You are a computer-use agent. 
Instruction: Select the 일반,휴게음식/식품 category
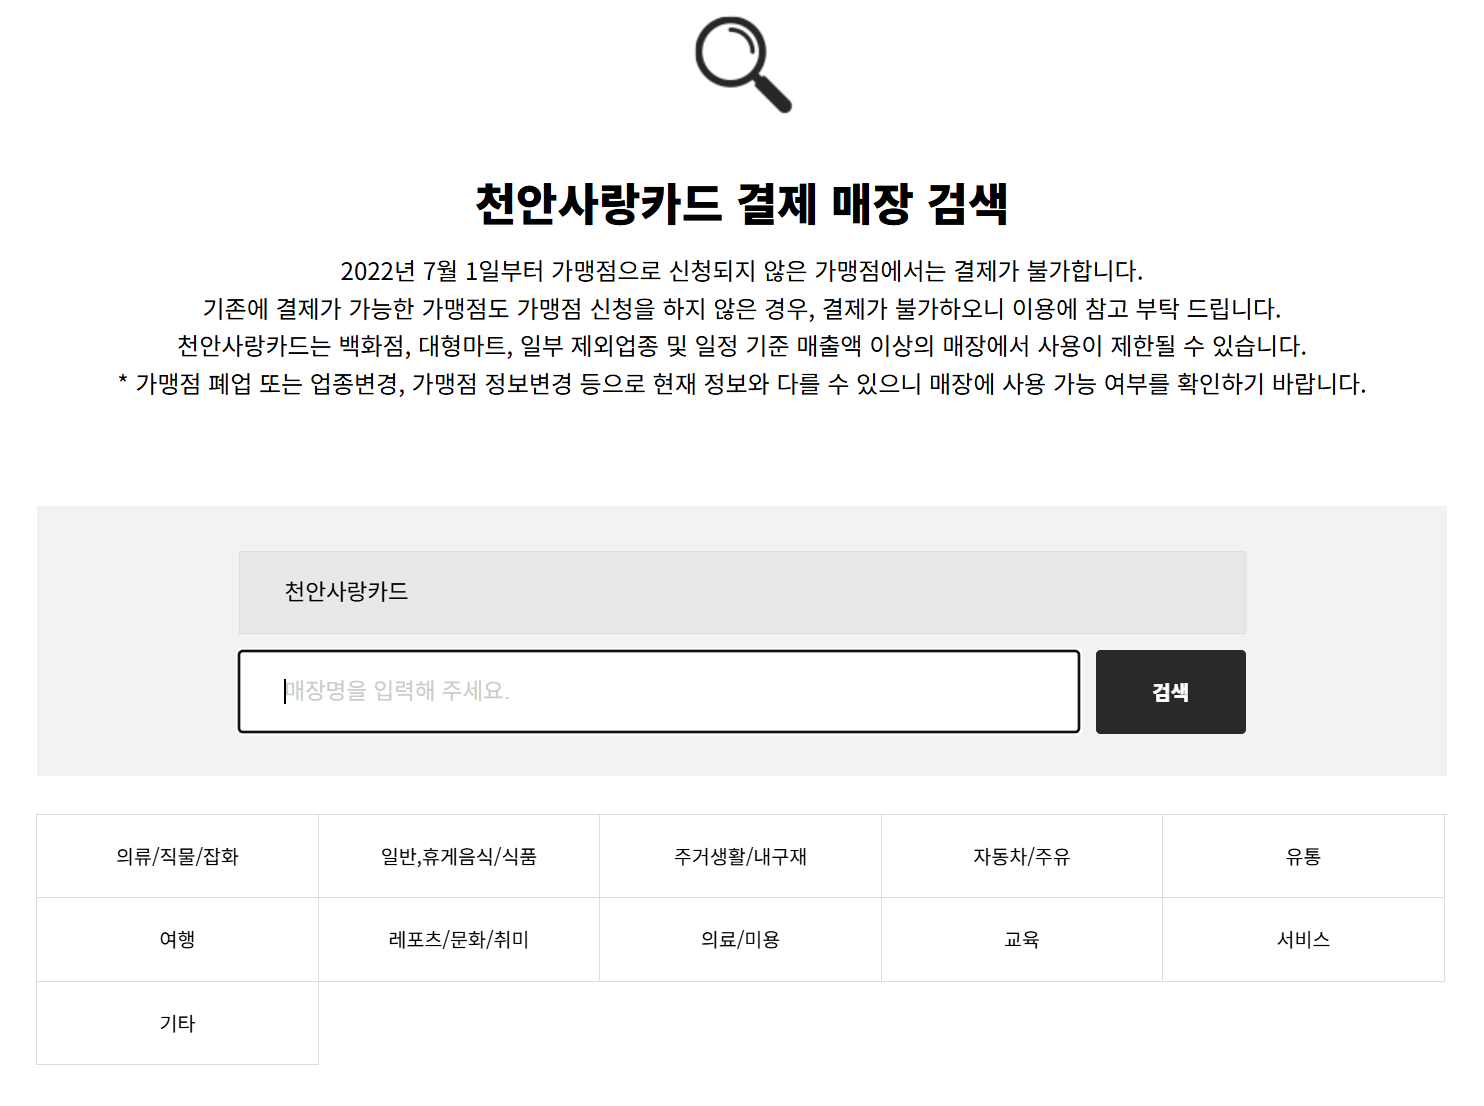click(x=459, y=856)
